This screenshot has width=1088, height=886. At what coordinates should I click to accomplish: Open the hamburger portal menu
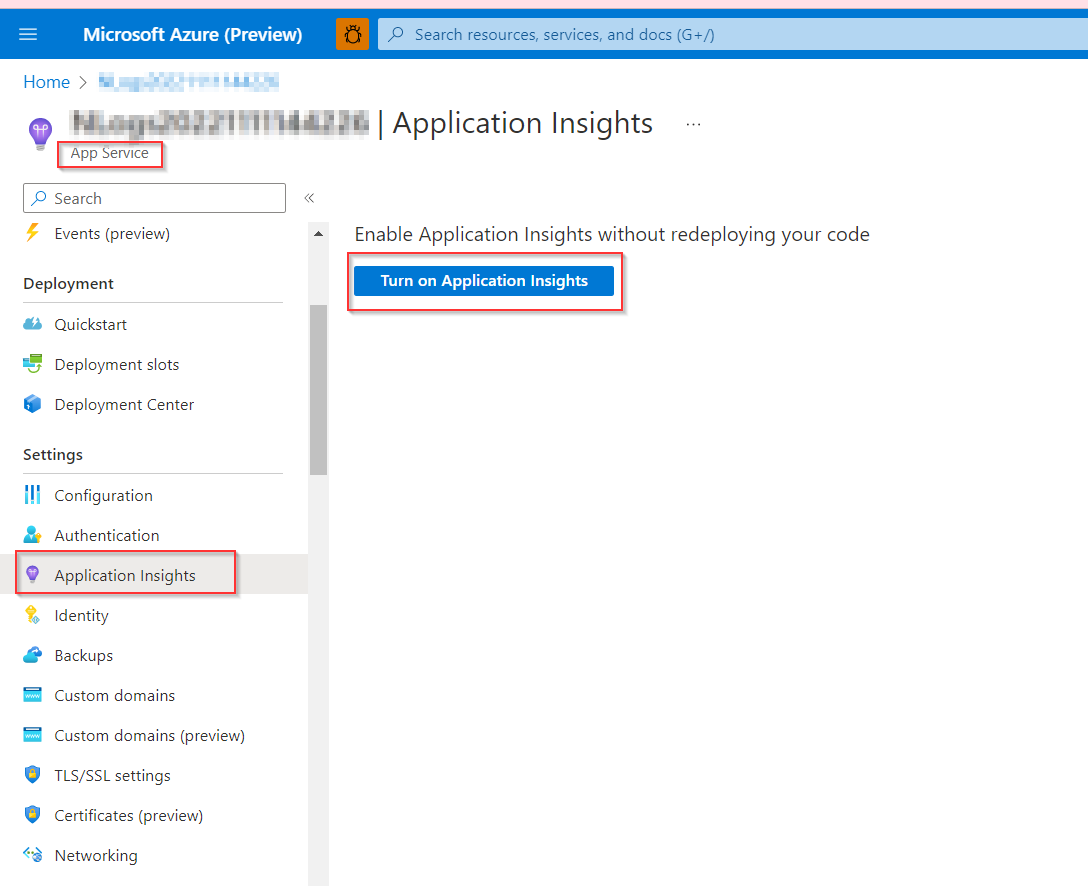pyautogui.click(x=28, y=34)
